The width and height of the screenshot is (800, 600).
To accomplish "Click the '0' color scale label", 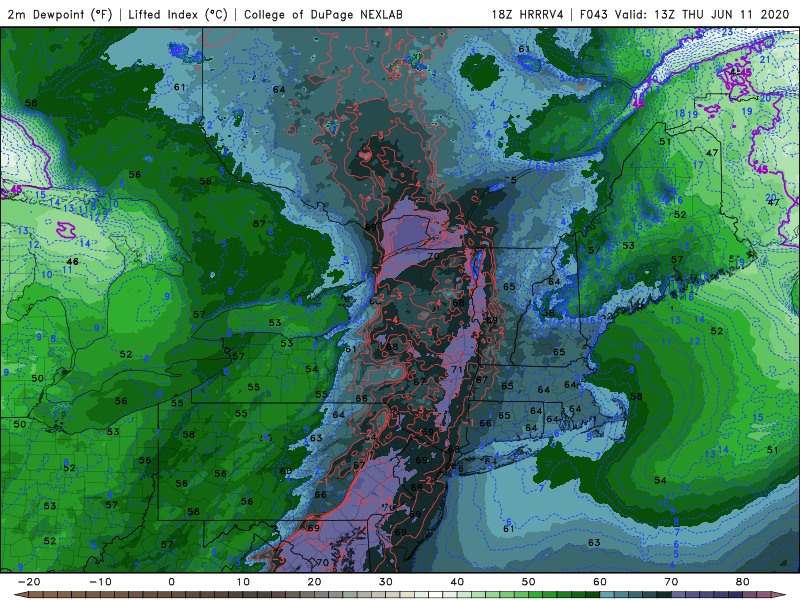I will tap(171, 582).
